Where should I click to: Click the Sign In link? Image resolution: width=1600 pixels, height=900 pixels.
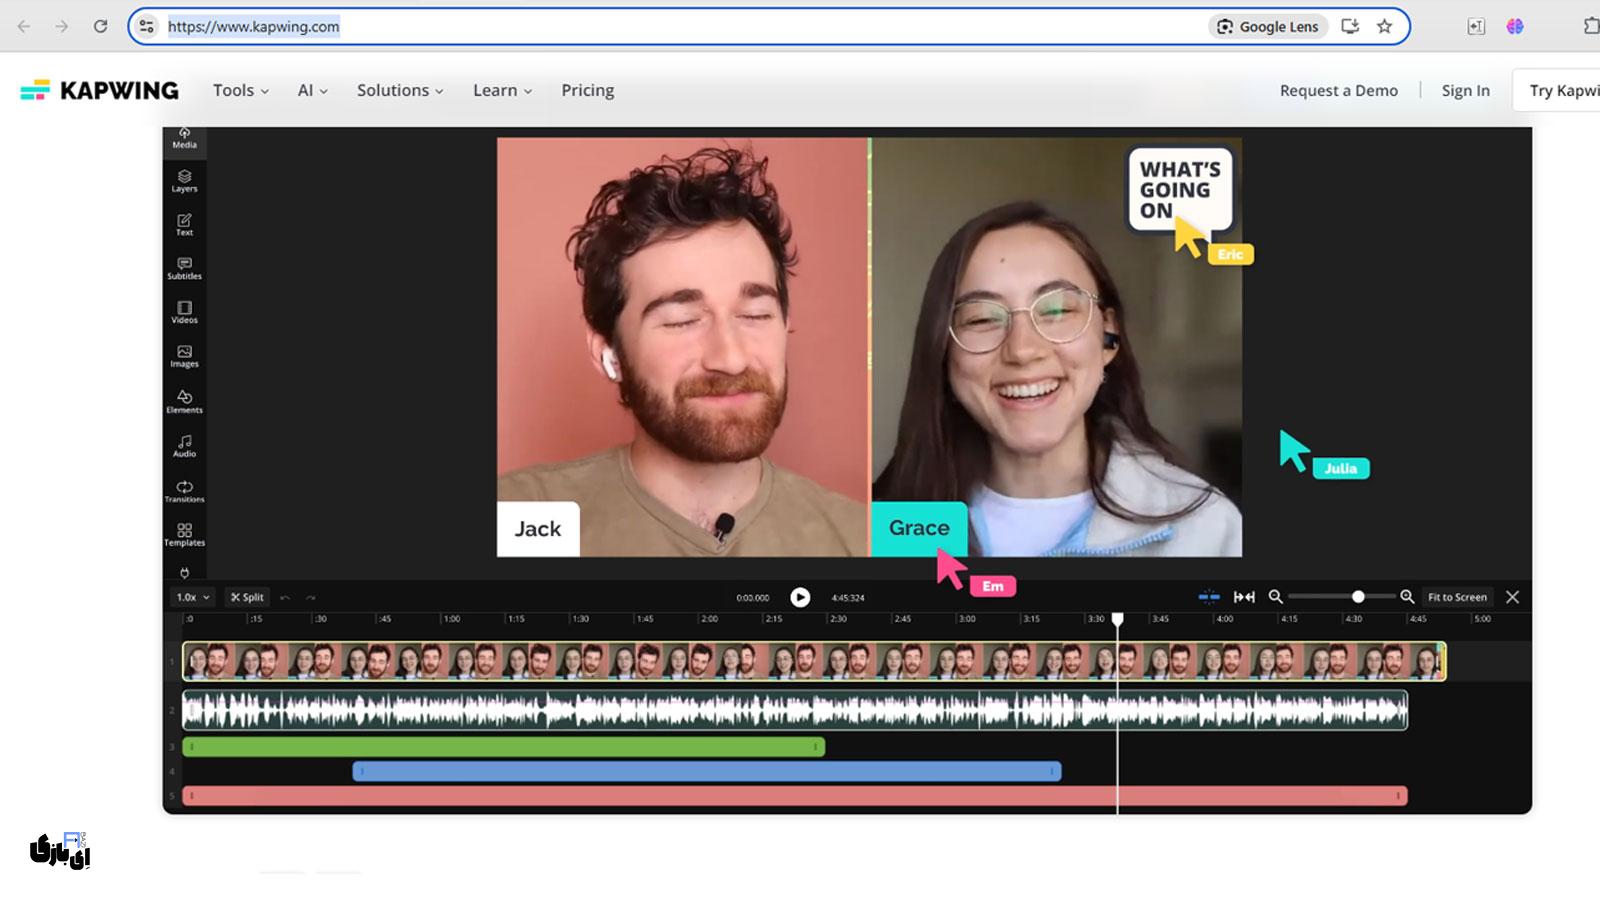(1465, 90)
